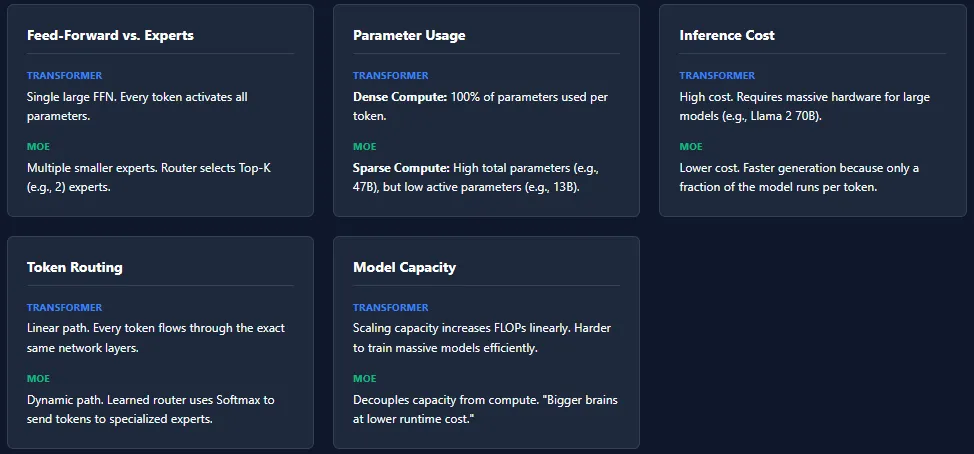
Task: Click the MOE label under Inference Cost
Action: (x=690, y=147)
